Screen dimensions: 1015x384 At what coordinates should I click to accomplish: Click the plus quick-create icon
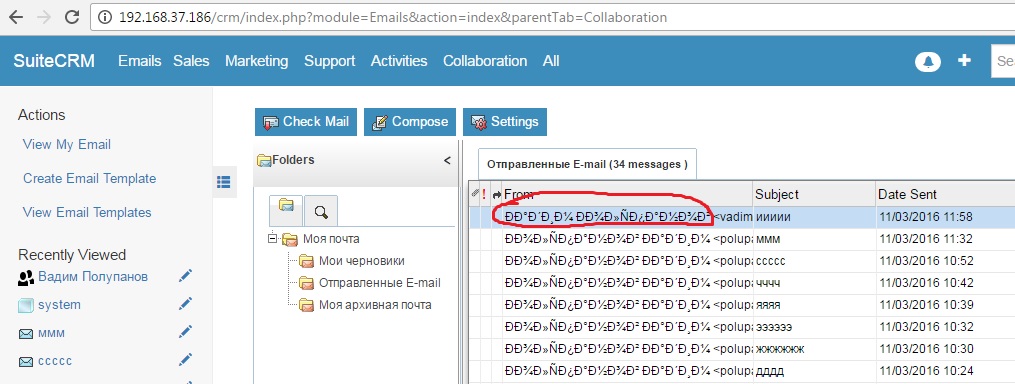965,60
